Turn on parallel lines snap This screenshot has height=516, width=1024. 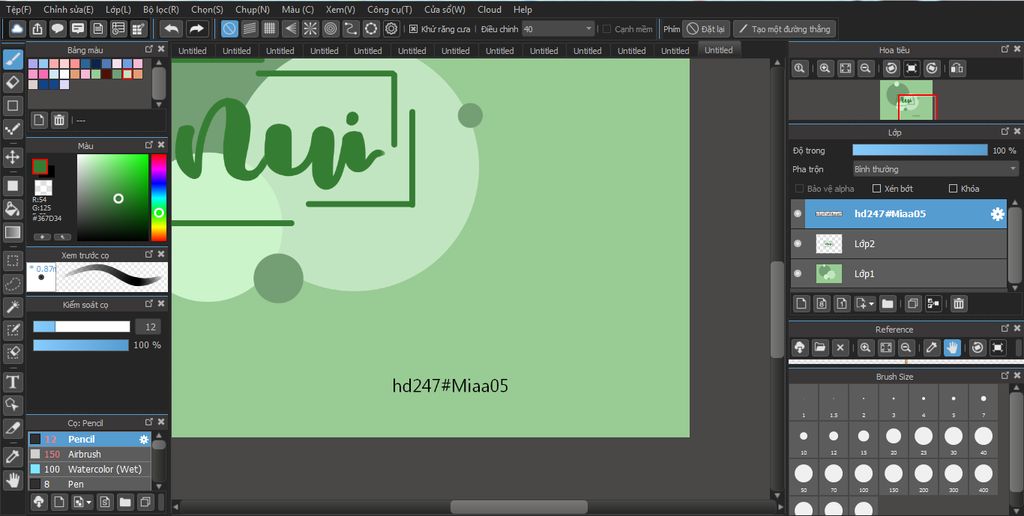coord(249,29)
